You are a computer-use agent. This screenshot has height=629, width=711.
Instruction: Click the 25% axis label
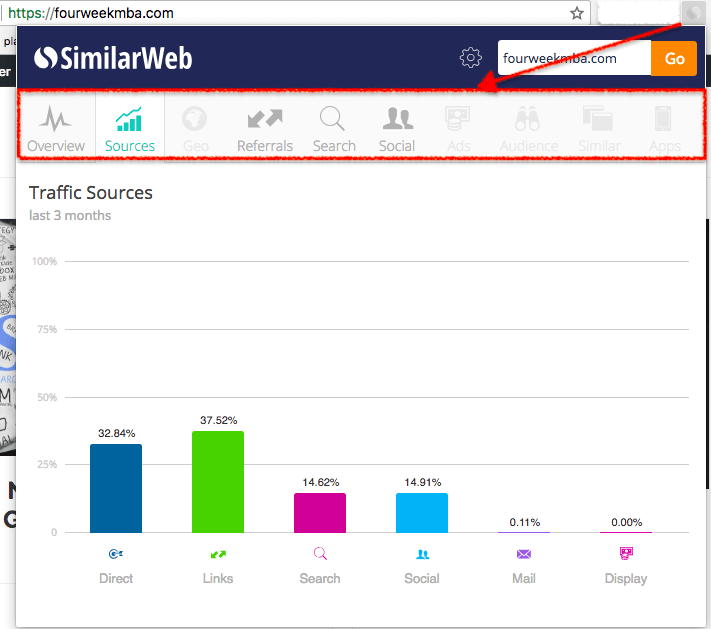click(x=47, y=465)
